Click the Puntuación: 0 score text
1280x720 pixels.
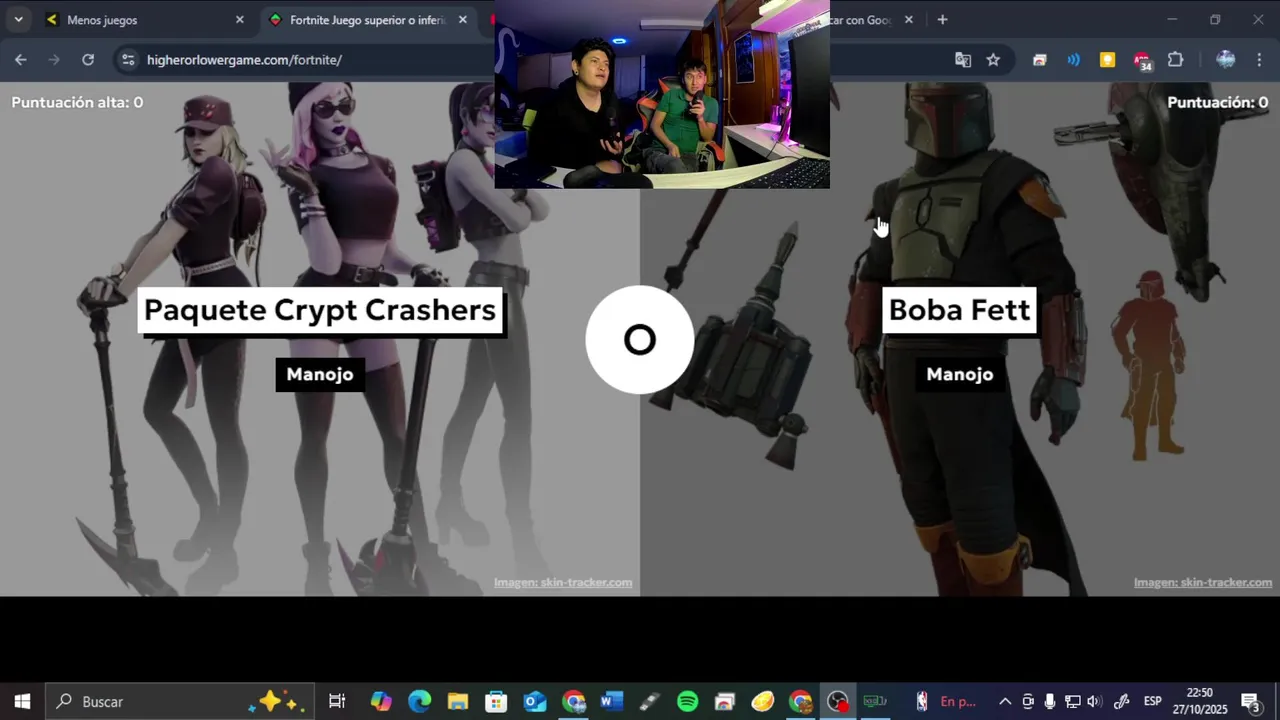[1218, 102]
